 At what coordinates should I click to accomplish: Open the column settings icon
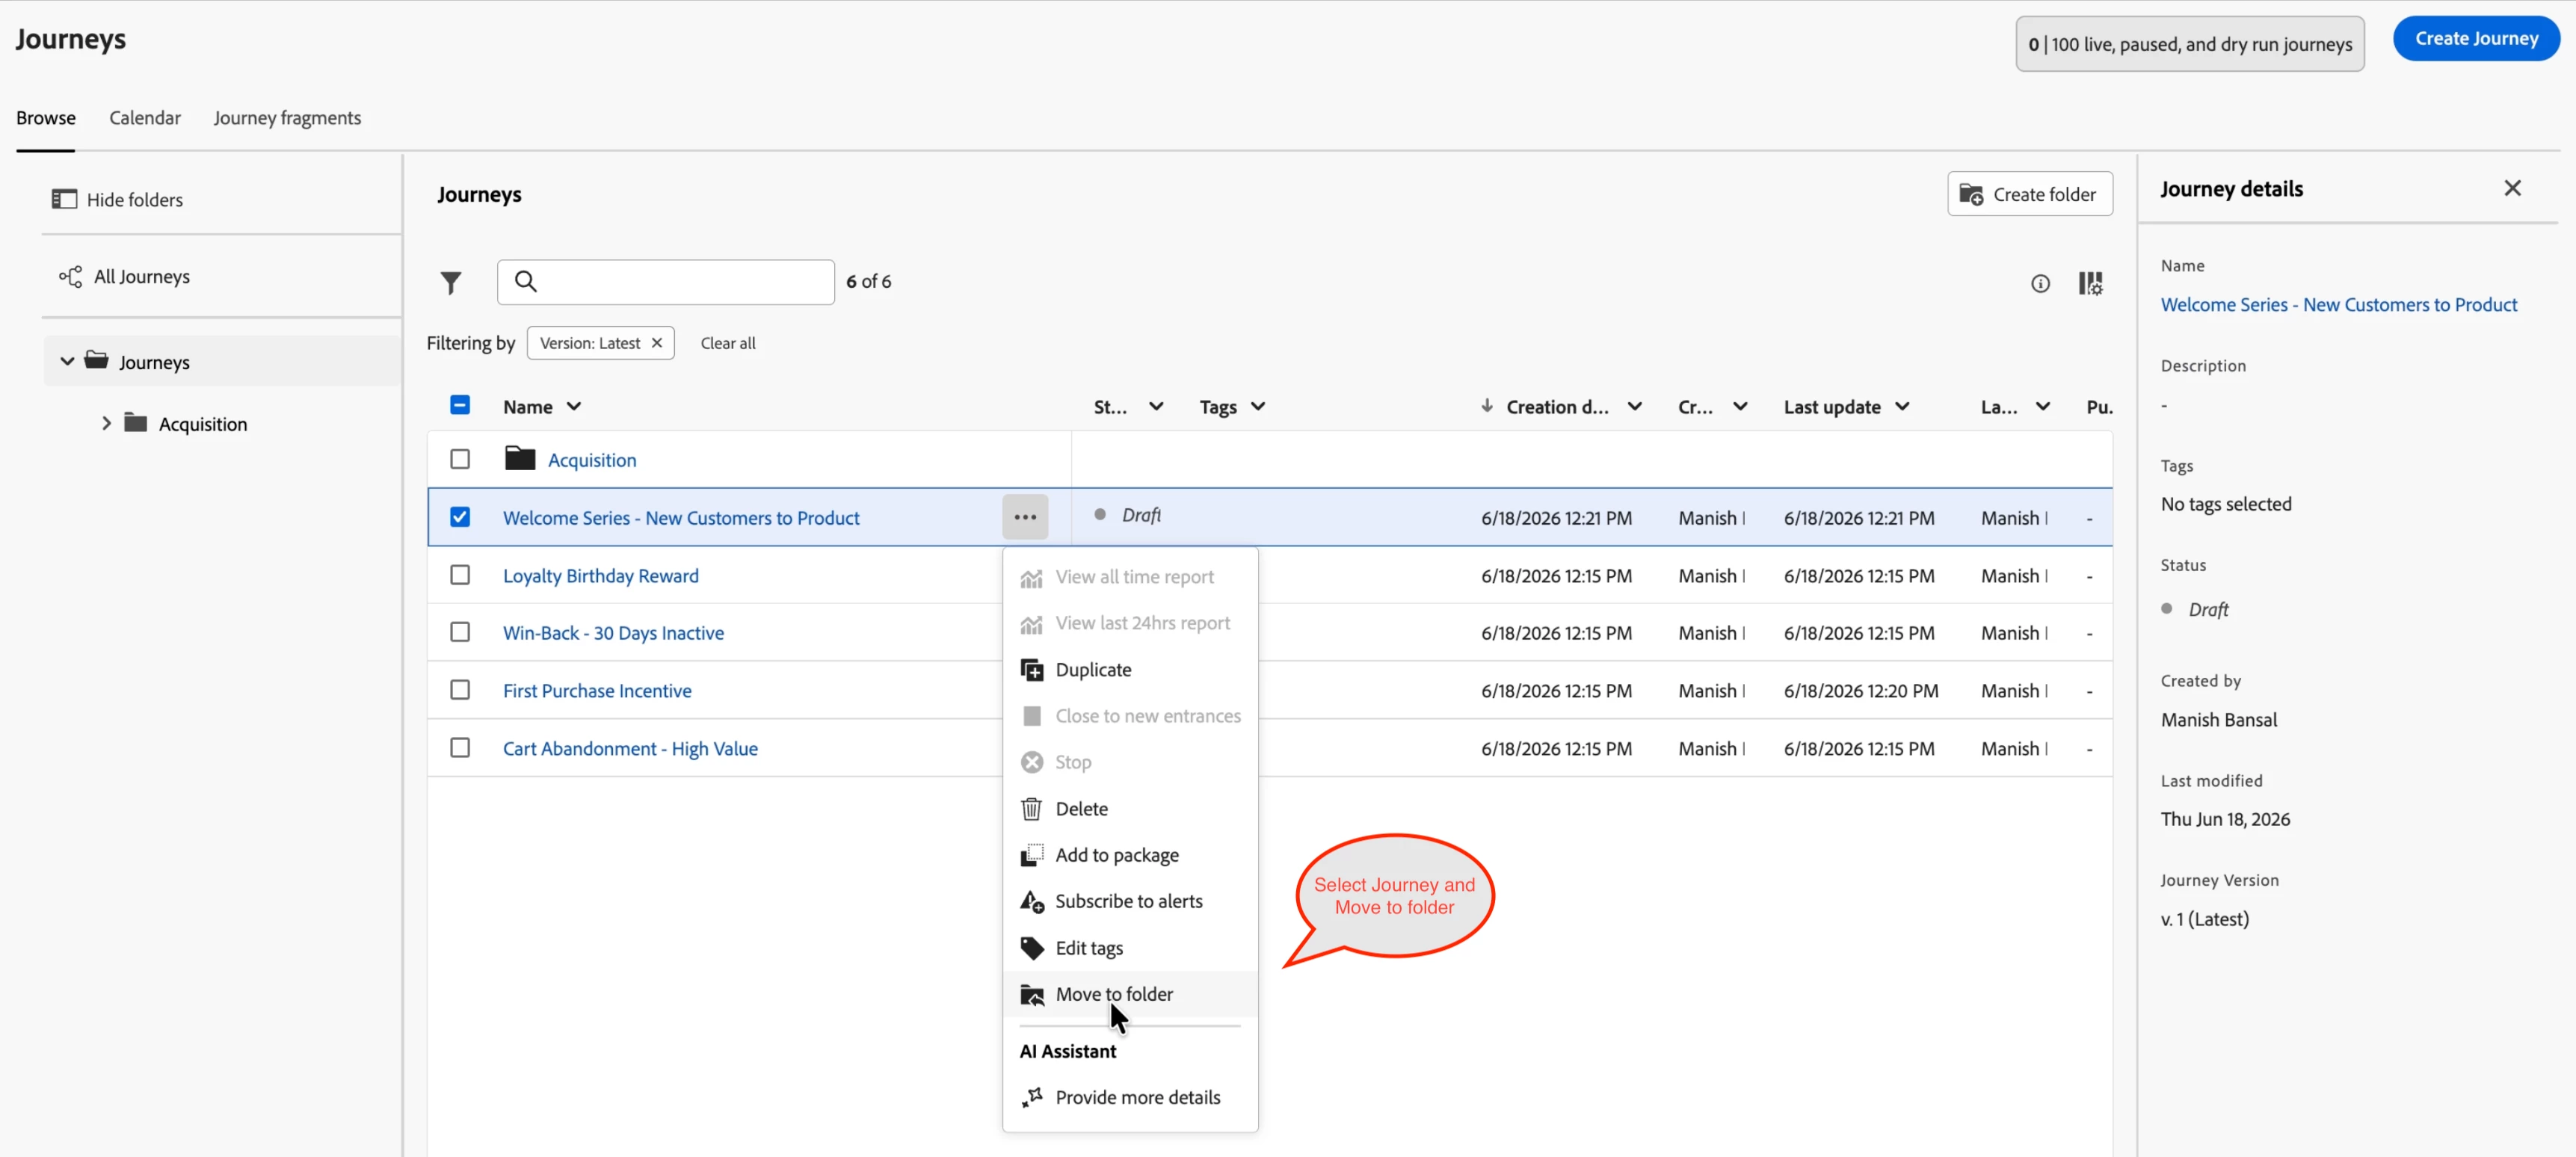pos(2090,284)
